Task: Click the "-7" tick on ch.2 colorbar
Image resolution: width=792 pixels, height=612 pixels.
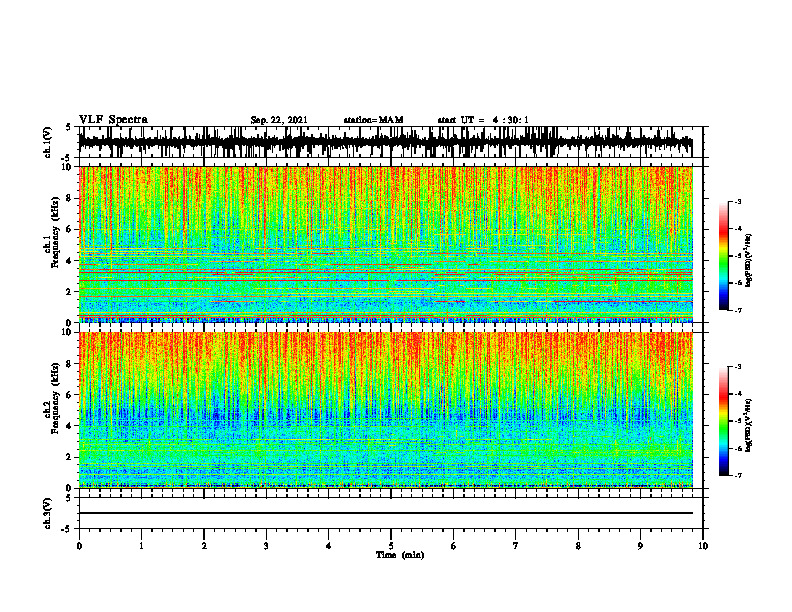Action: tap(738, 476)
